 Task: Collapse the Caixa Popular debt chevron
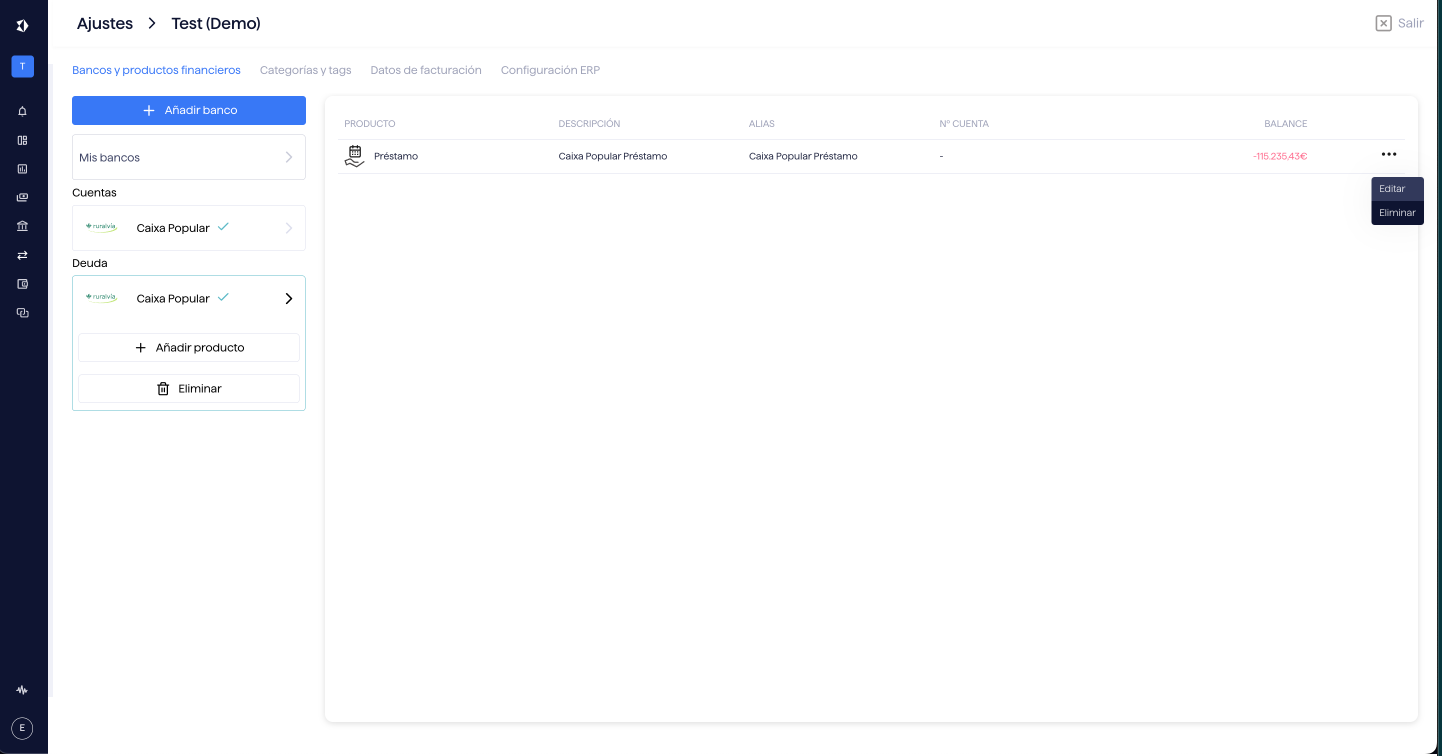coord(288,297)
